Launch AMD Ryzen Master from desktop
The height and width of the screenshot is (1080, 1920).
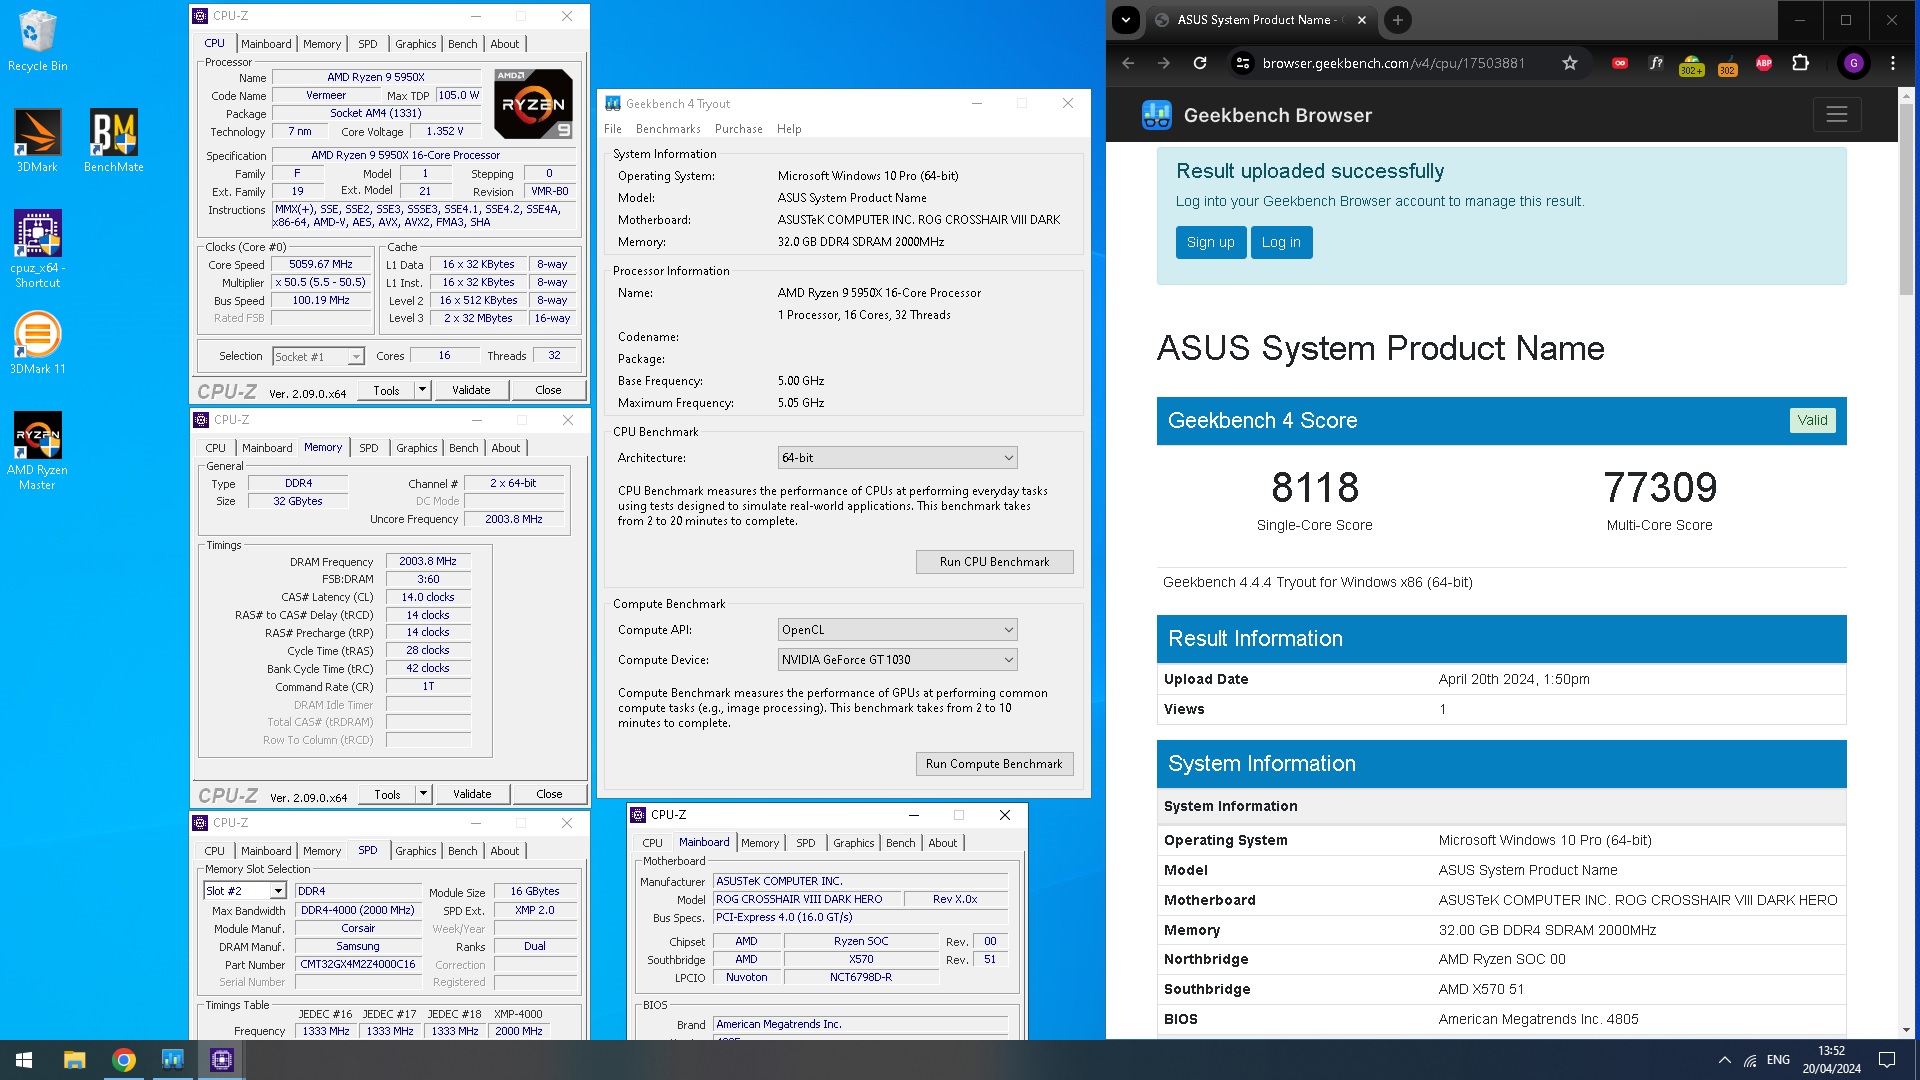click(37, 450)
